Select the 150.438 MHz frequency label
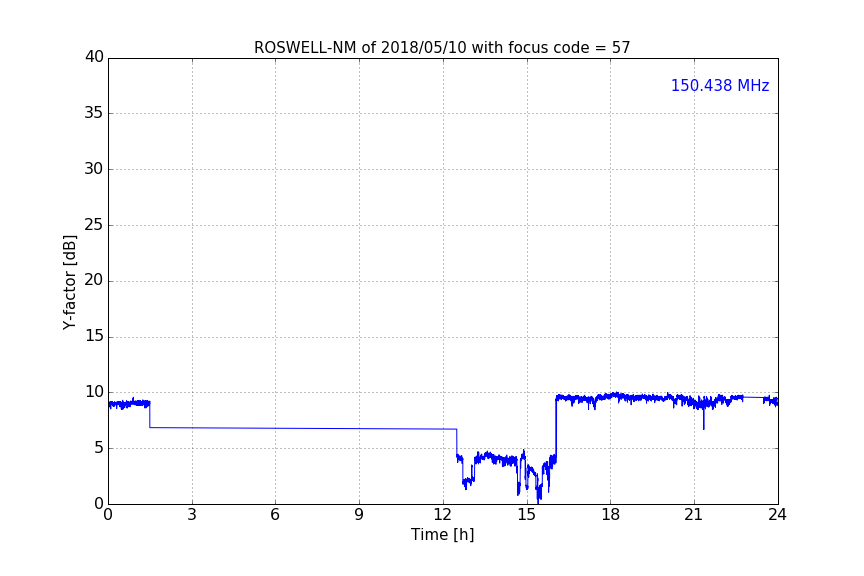Viewport: 864px width, 576px height. click(x=720, y=85)
